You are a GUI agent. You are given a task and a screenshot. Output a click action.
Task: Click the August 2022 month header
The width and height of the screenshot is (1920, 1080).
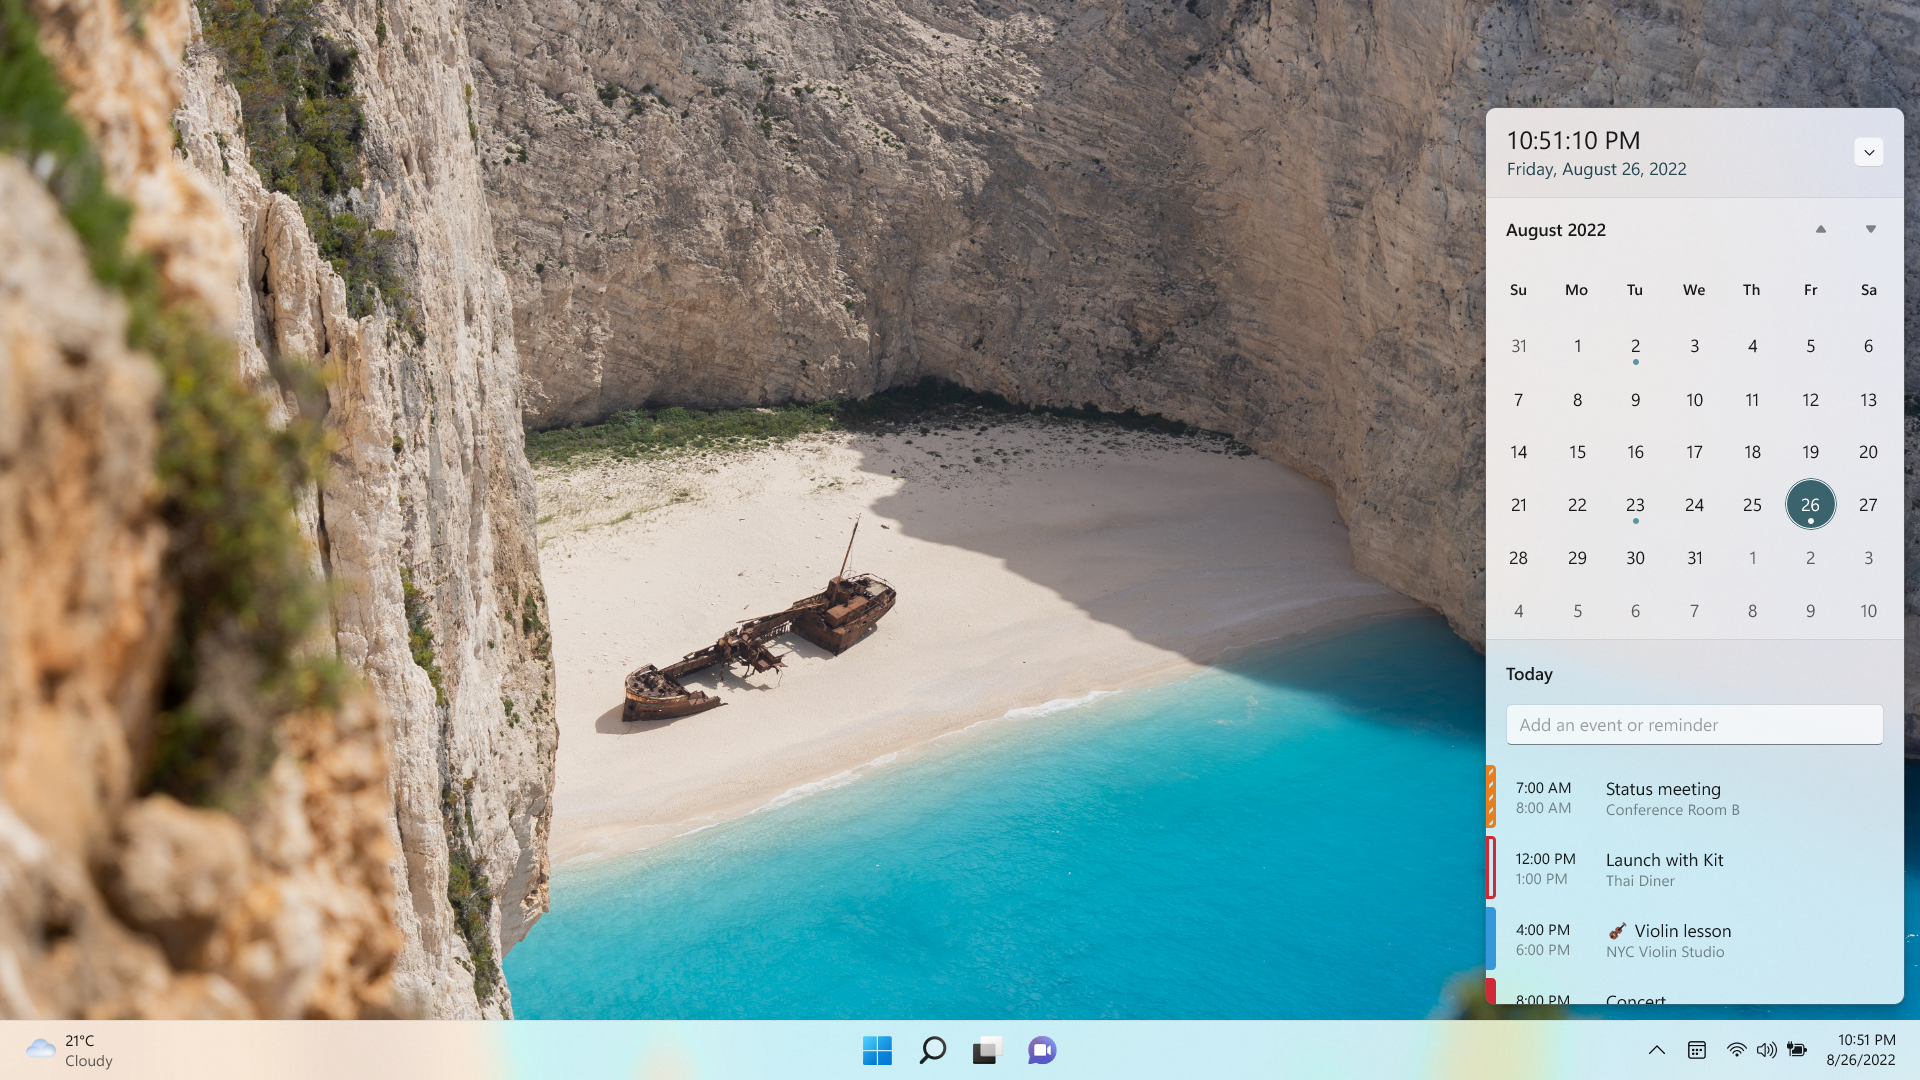1555,230
